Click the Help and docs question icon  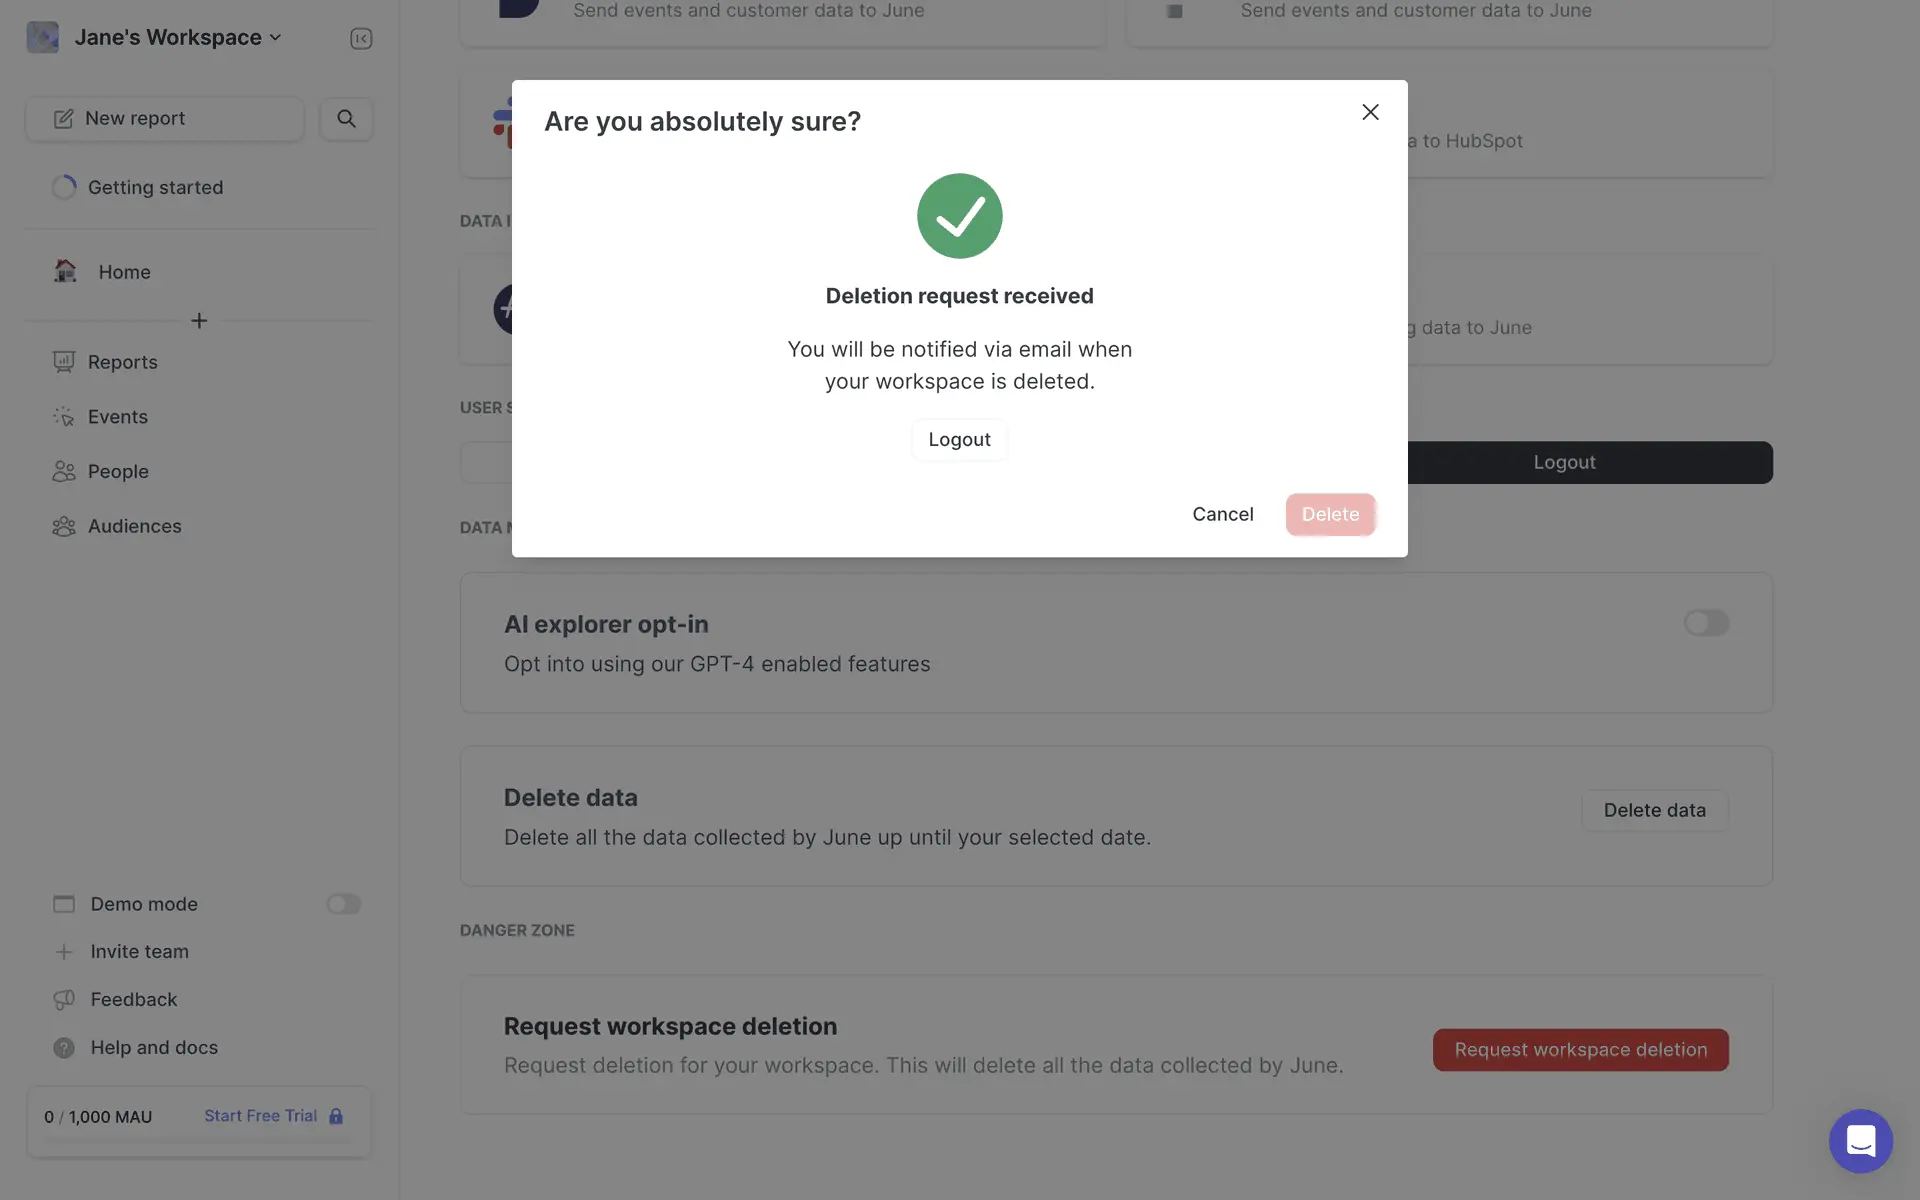pos(64,1048)
